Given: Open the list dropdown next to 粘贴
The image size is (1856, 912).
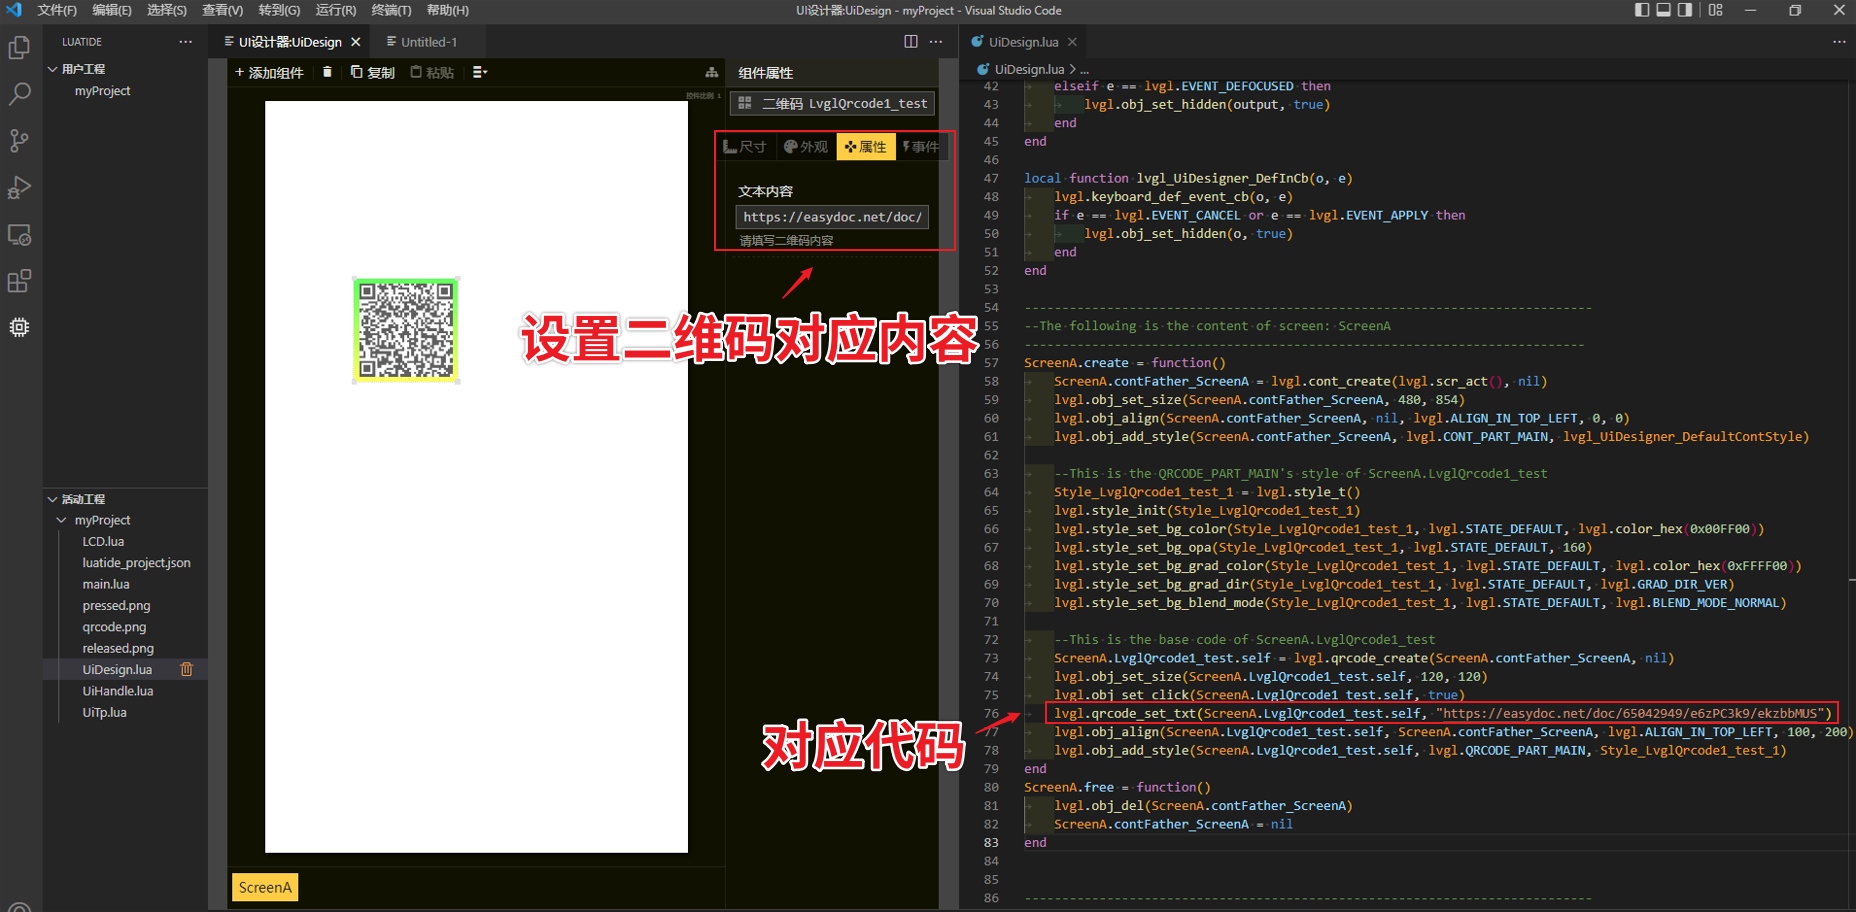Looking at the screenshot, I should tap(480, 72).
